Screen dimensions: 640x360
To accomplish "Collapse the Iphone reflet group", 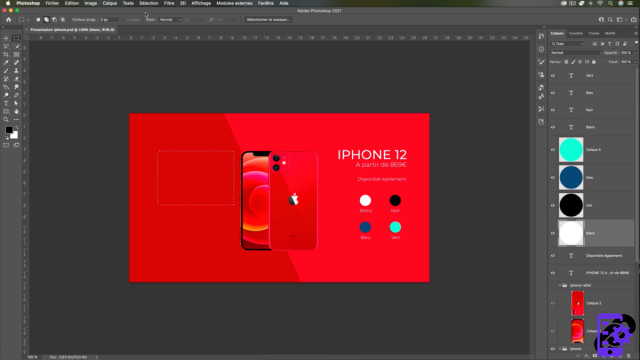I will click(x=560, y=285).
